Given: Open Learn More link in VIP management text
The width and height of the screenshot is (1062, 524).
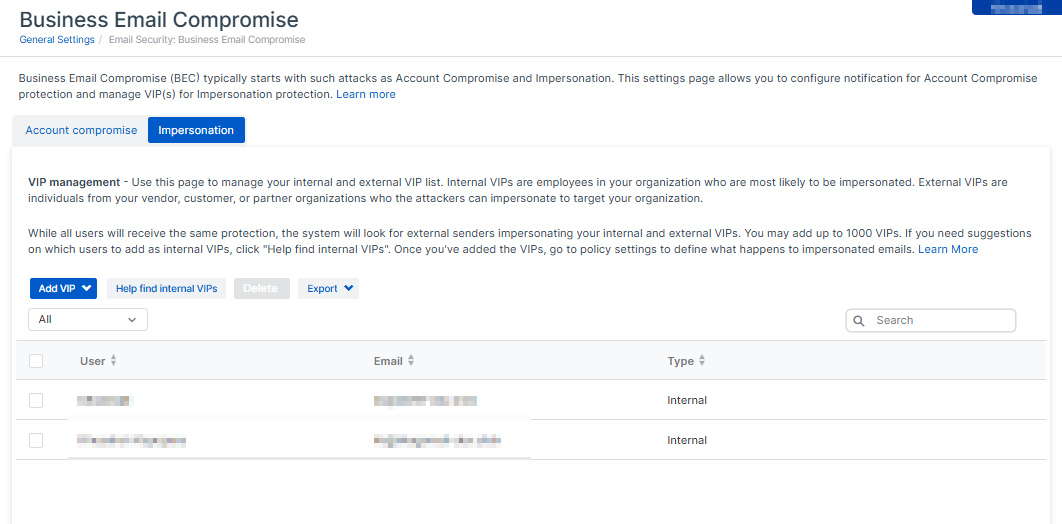Looking at the screenshot, I should 948,249.
